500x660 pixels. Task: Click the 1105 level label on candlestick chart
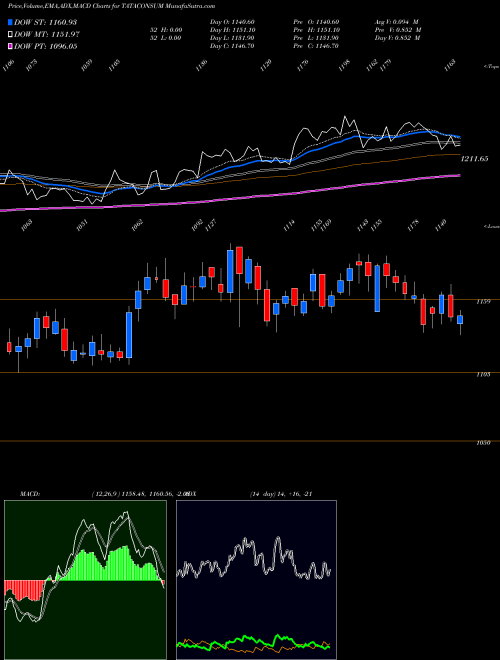[x=483, y=374]
